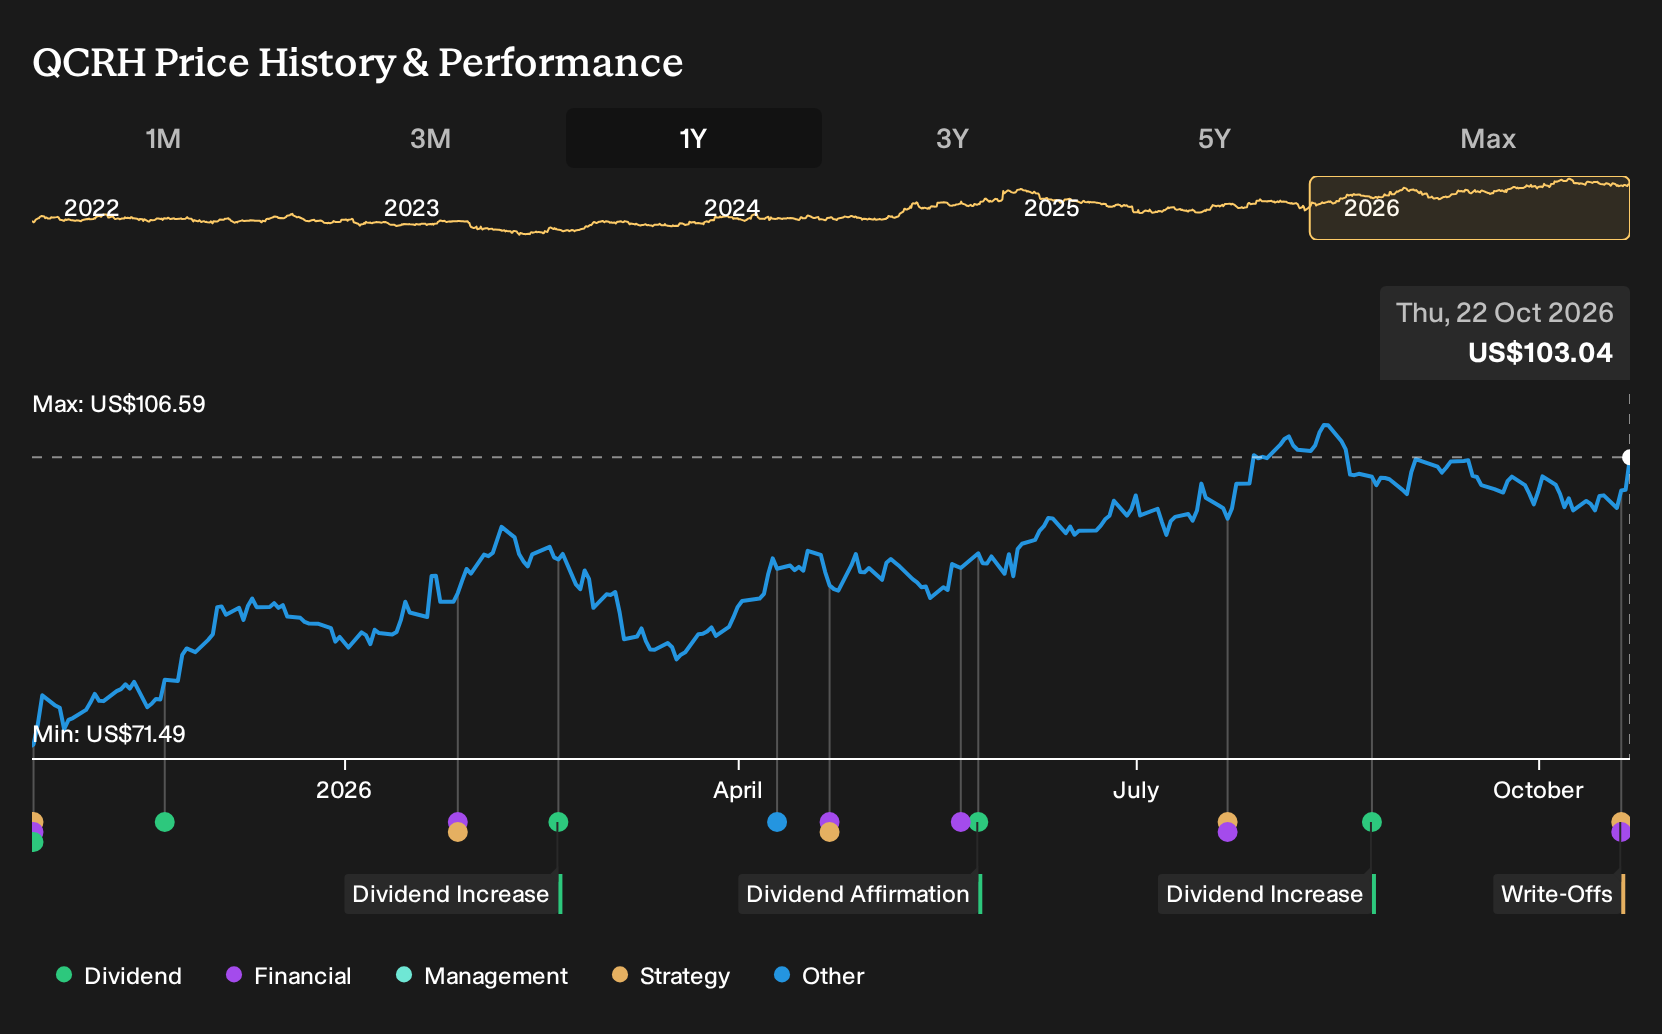Click 2022 on the overview timeline
The image size is (1662, 1034).
pos(91,208)
